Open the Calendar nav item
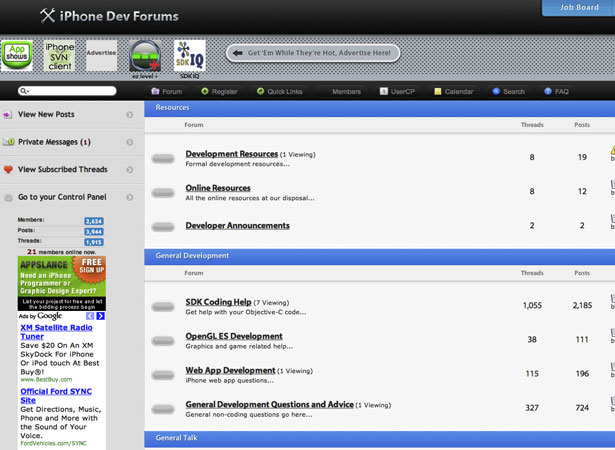Screen dimensions: 615x450 point(454,91)
